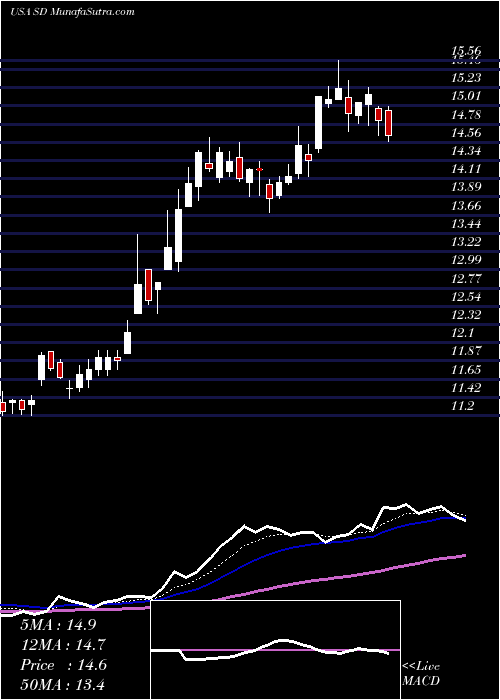Click the 12MA : 14.7 readout
The height and width of the screenshot is (700, 500).
coord(64,645)
